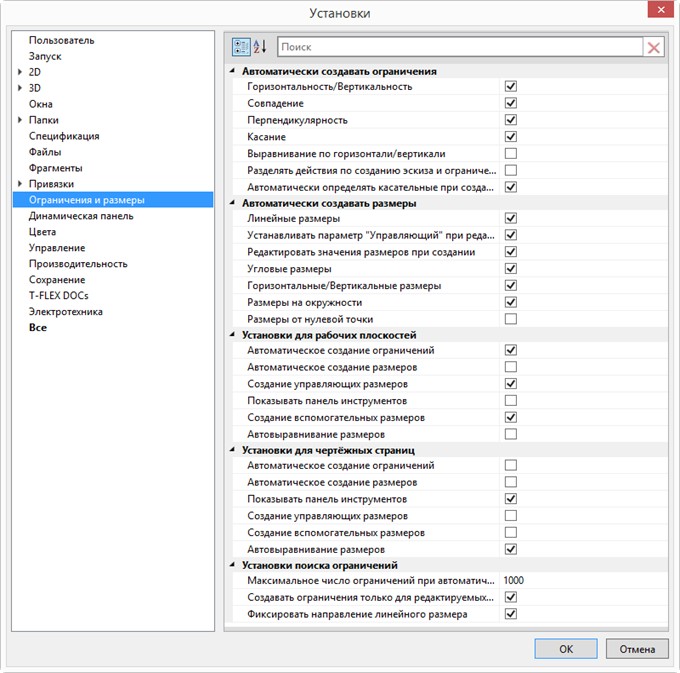Toggle Размеры на окружности checkbox

pyautogui.click(x=511, y=302)
